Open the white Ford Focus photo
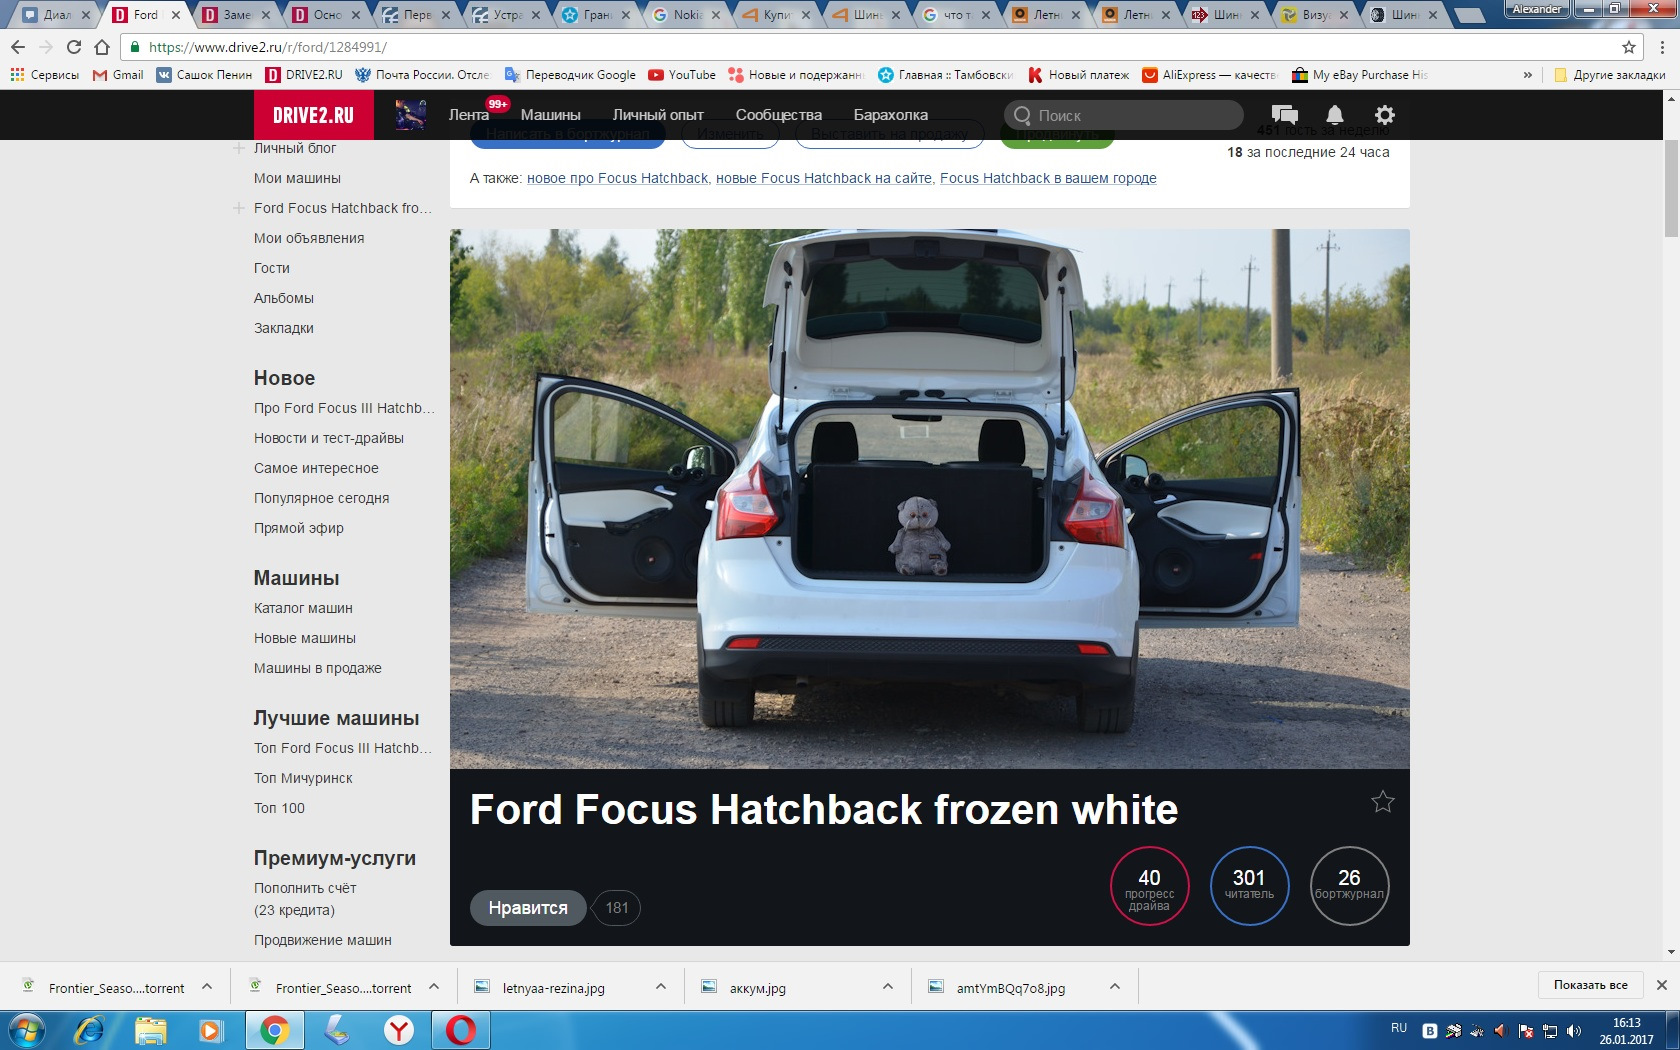Image resolution: width=1680 pixels, height=1050 pixels. tap(929, 499)
